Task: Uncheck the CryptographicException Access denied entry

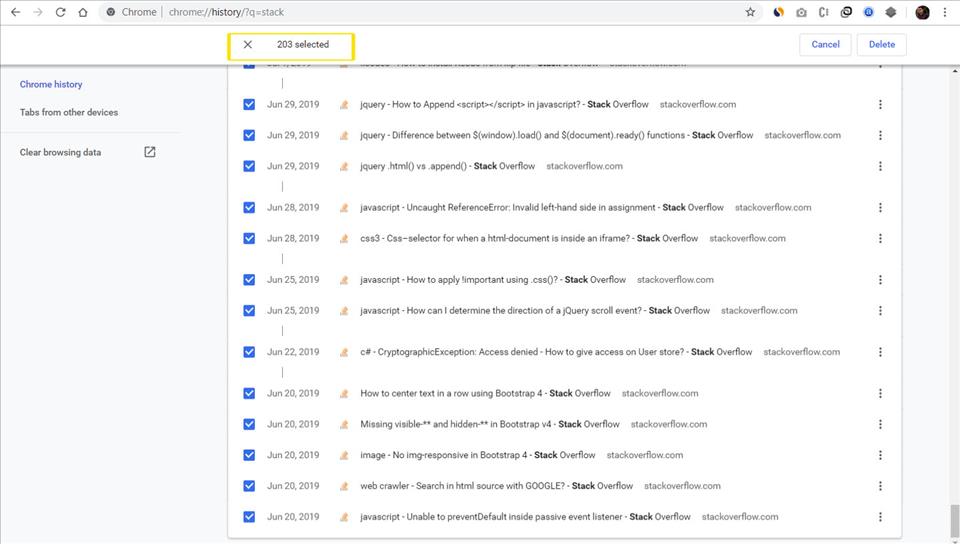Action: [249, 352]
